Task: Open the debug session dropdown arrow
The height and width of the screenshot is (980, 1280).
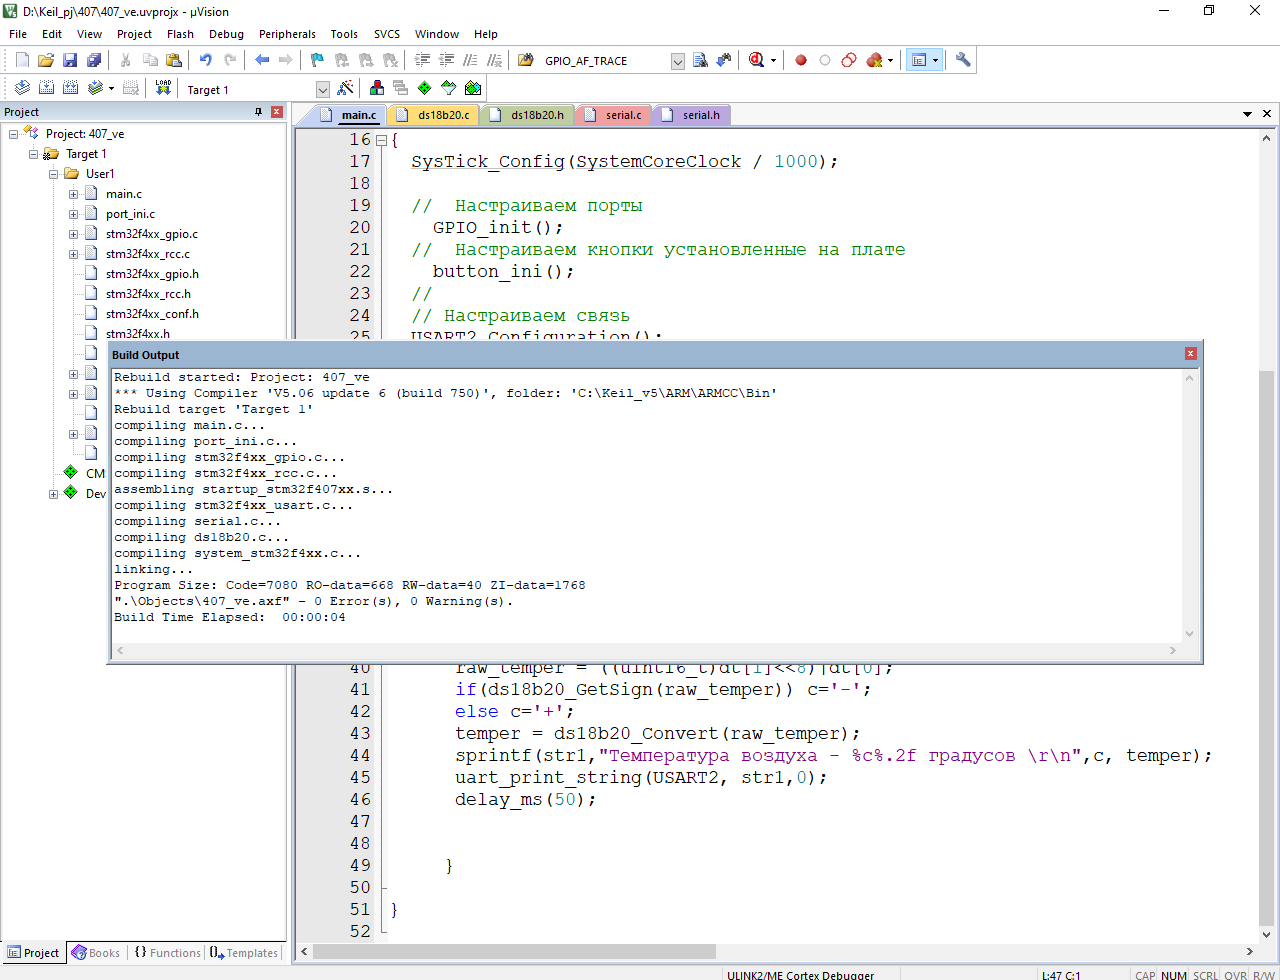Action: (x=773, y=60)
